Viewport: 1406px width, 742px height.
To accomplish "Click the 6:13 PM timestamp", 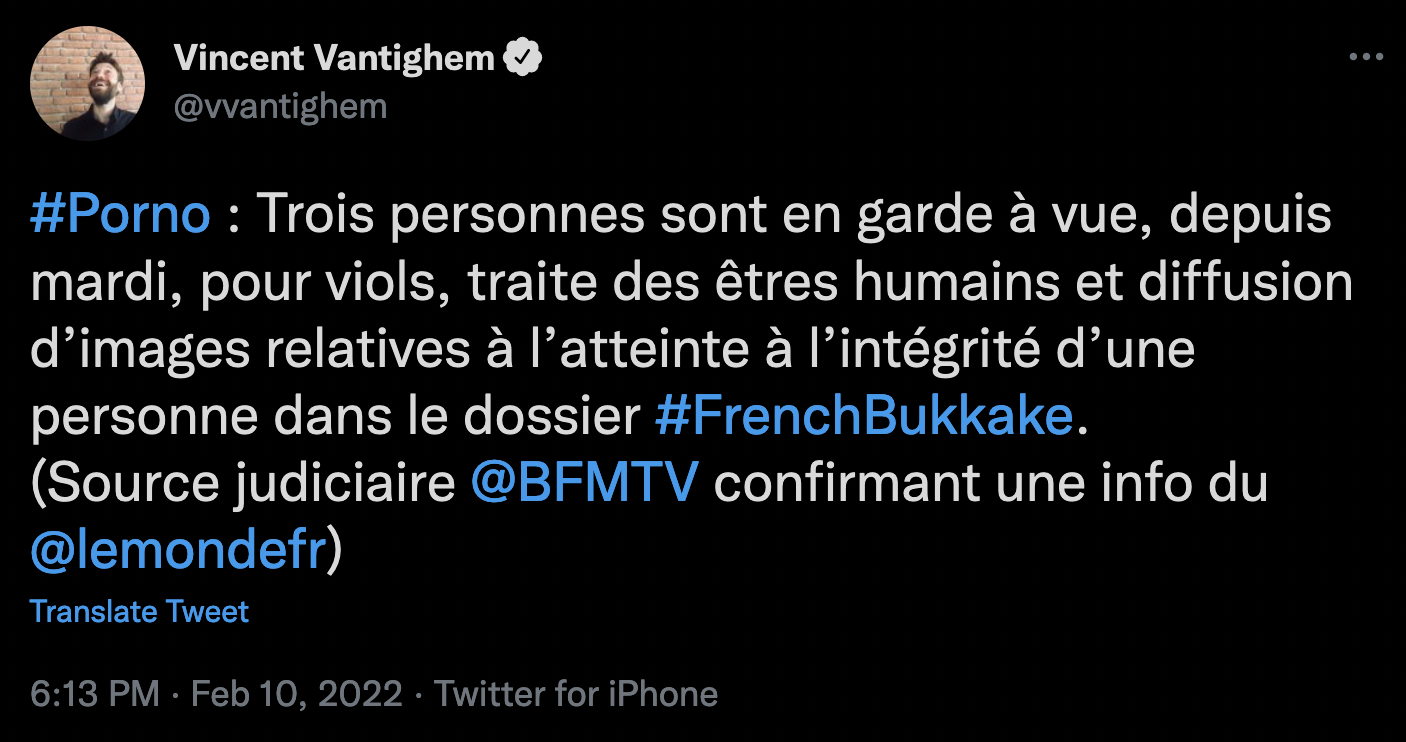I will coord(94,694).
